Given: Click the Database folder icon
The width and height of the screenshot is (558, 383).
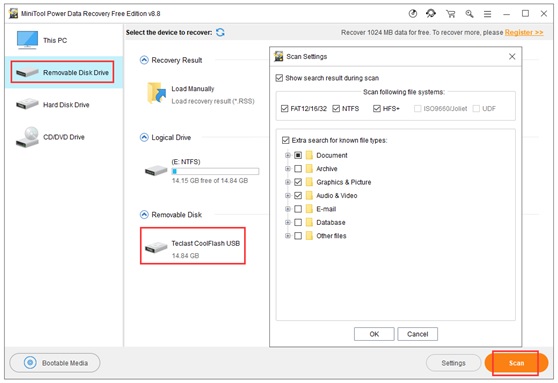Looking at the screenshot, I should pyautogui.click(x=309, y=222).
